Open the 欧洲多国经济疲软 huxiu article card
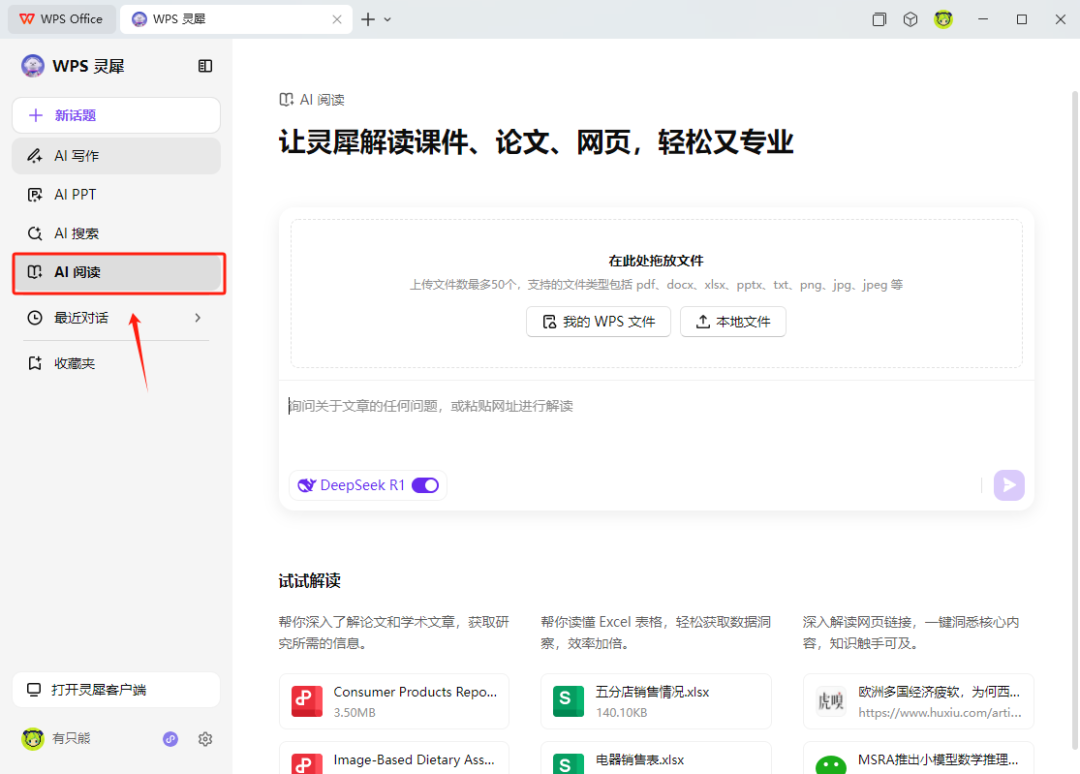The image size is (1080, 774). (x=918, y=701)
